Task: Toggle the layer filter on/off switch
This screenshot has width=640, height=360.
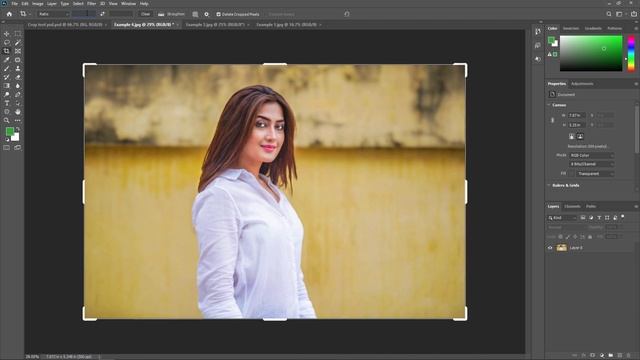Action: click(x=623, y=217)
